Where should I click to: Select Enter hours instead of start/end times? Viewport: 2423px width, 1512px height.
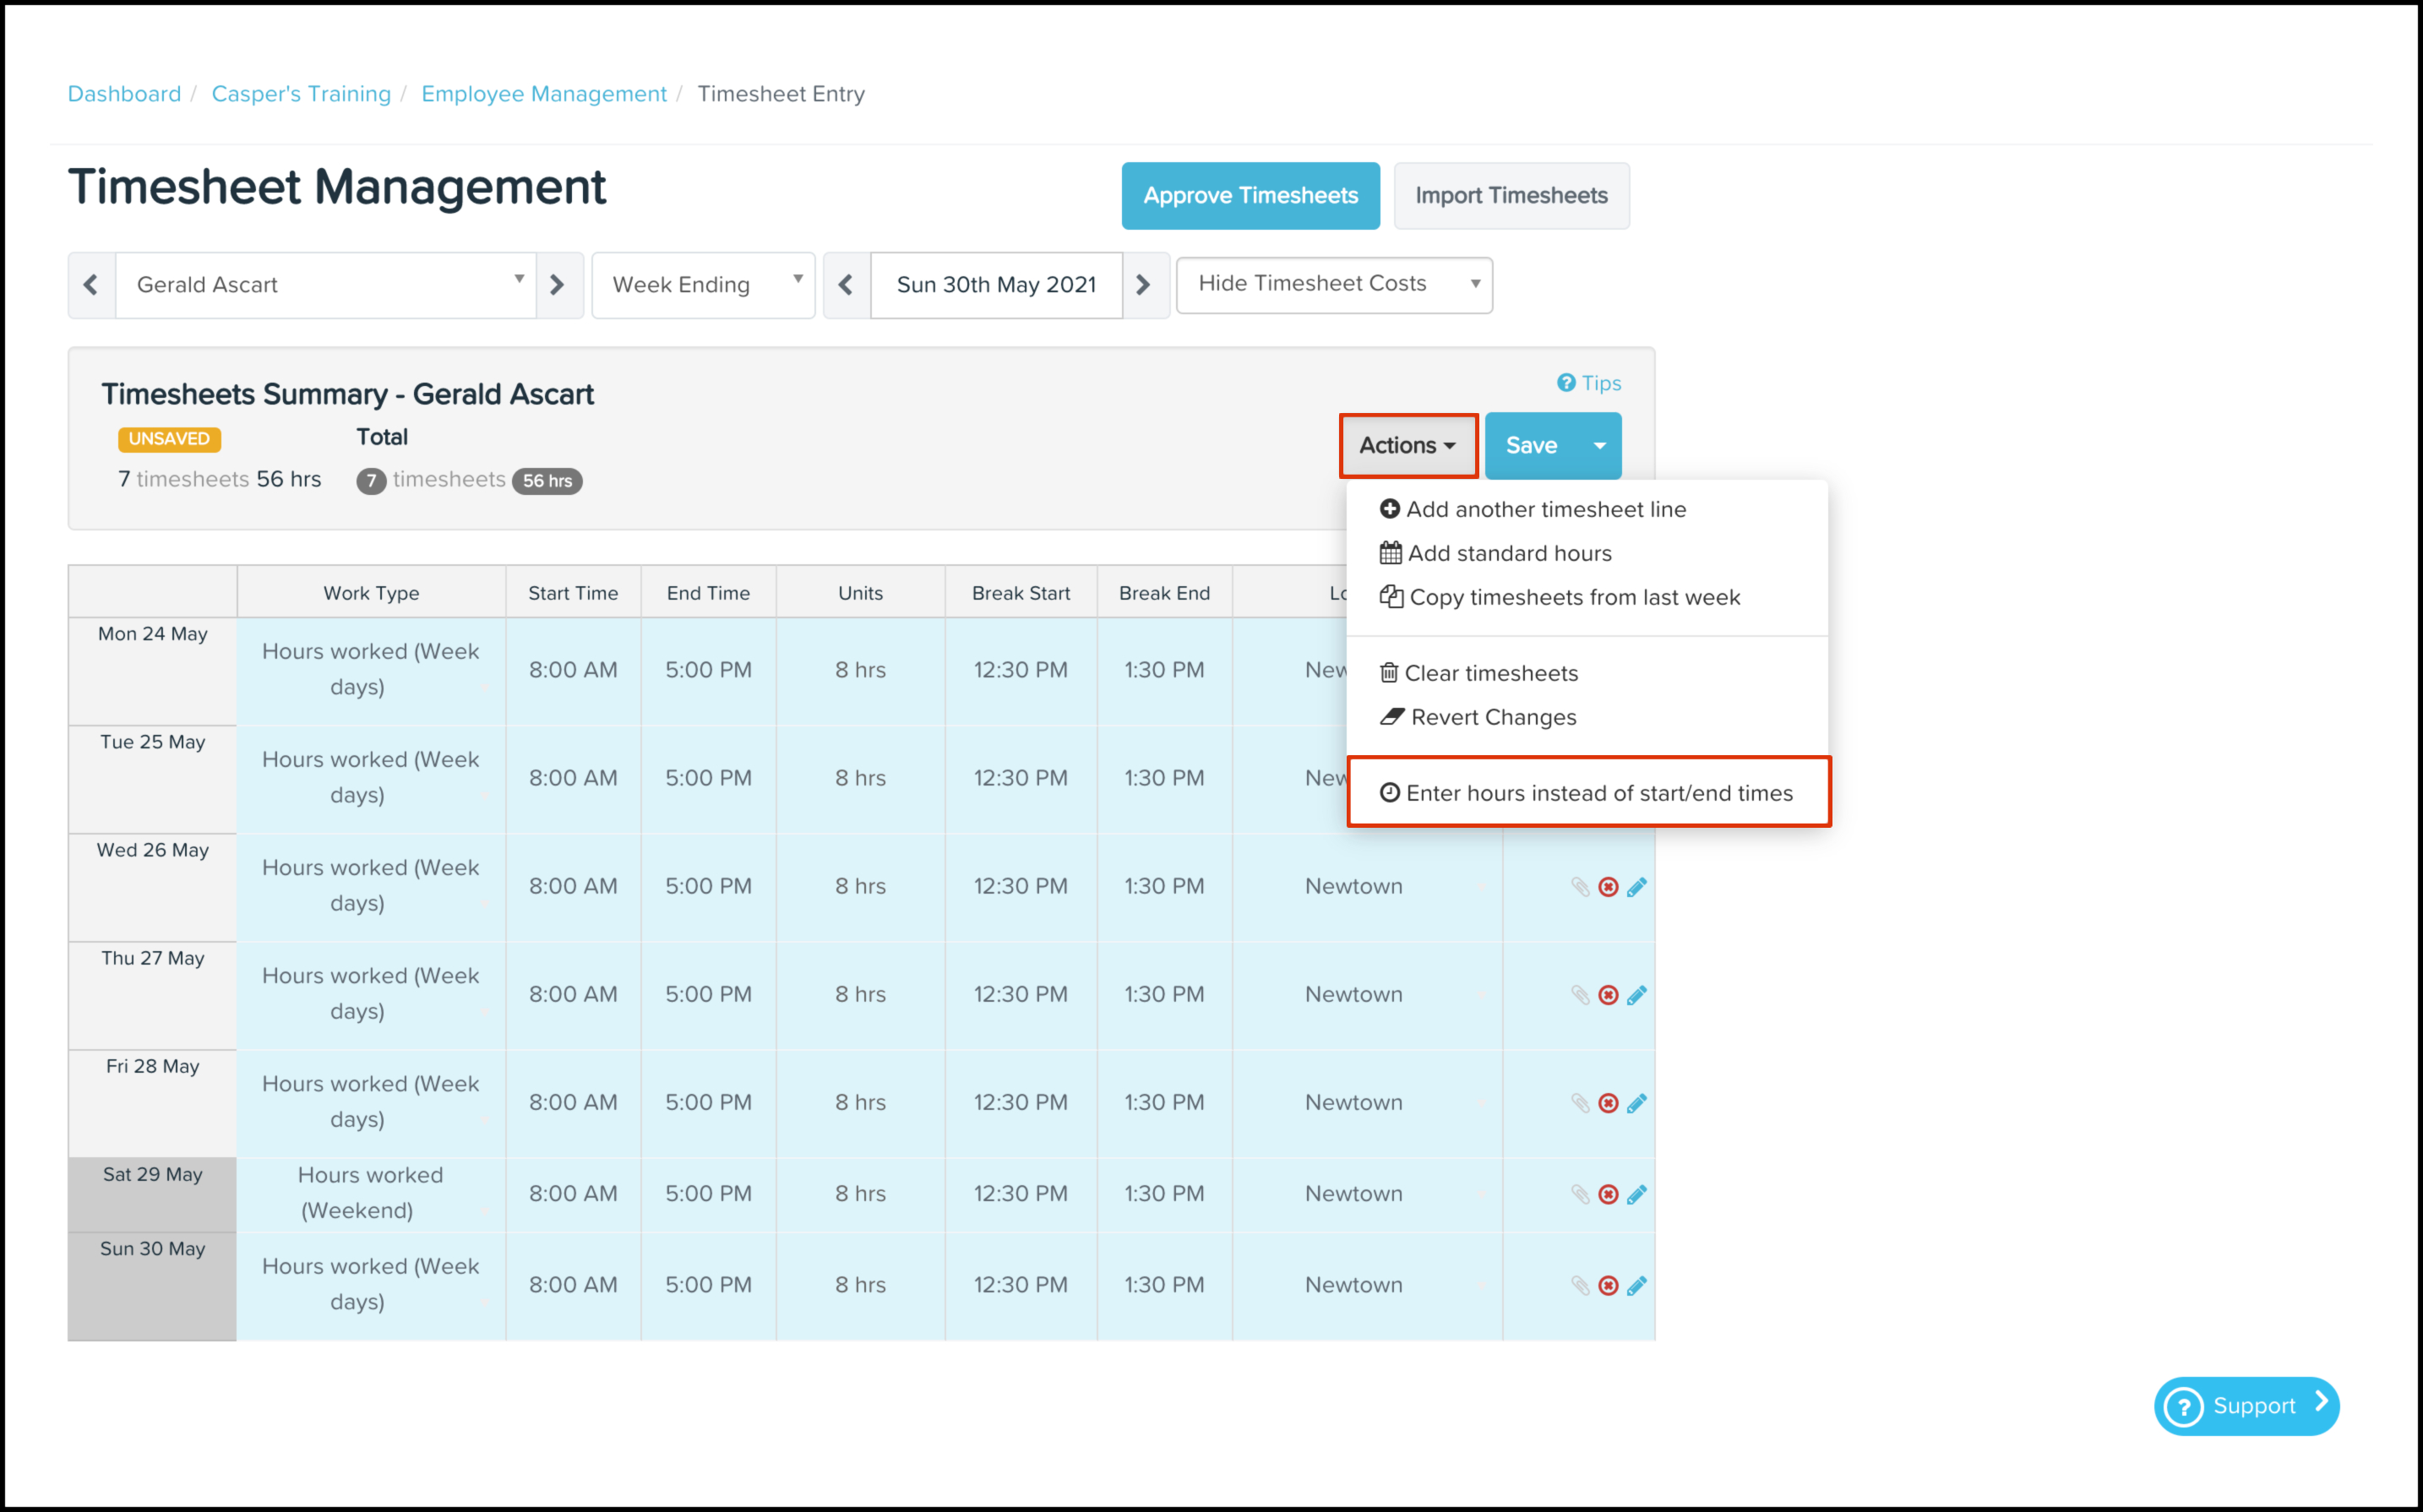tap(1588, 793)
